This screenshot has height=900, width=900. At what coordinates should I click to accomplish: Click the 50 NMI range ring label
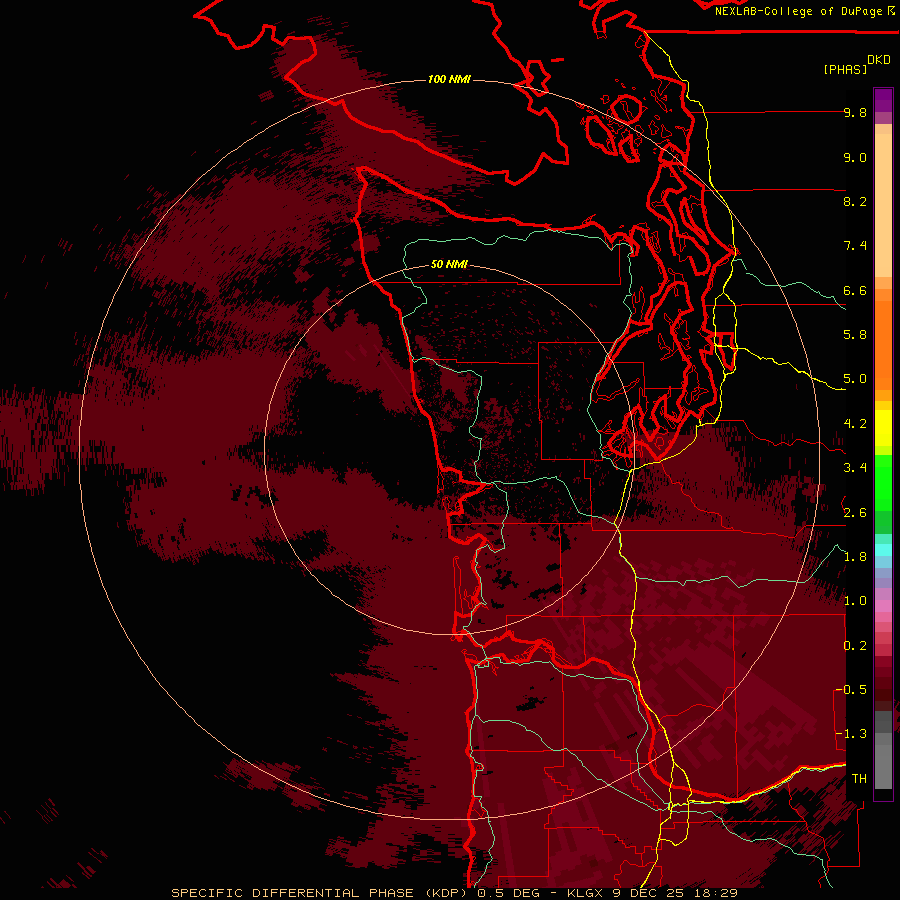[449, 264]
